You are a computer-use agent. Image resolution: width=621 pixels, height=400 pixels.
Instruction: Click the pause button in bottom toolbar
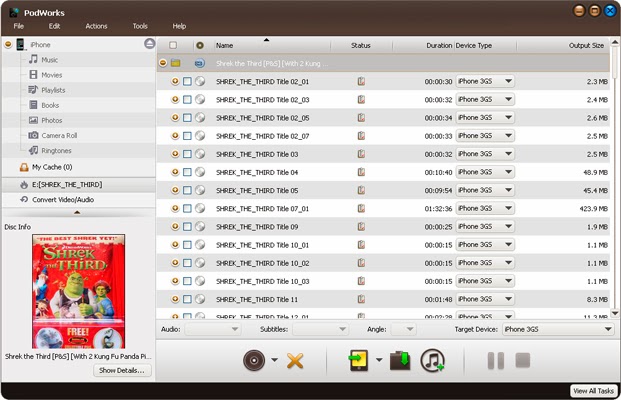(495, 361)
